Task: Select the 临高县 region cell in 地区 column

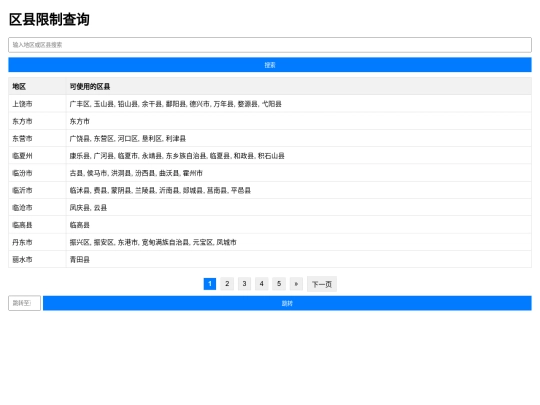Action: click(37, 225)
